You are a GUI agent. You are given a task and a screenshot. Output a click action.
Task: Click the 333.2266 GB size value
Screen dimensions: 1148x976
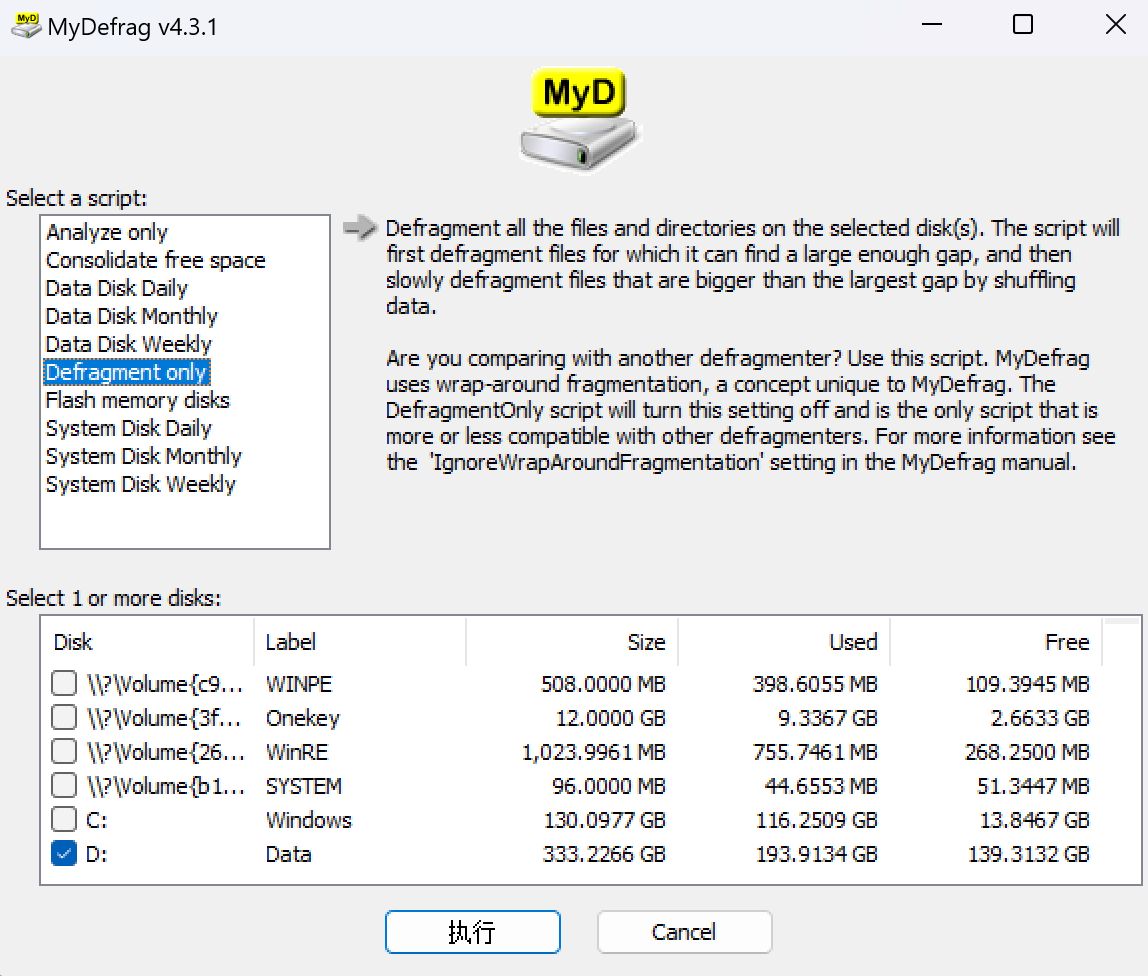tap(604, 854)
